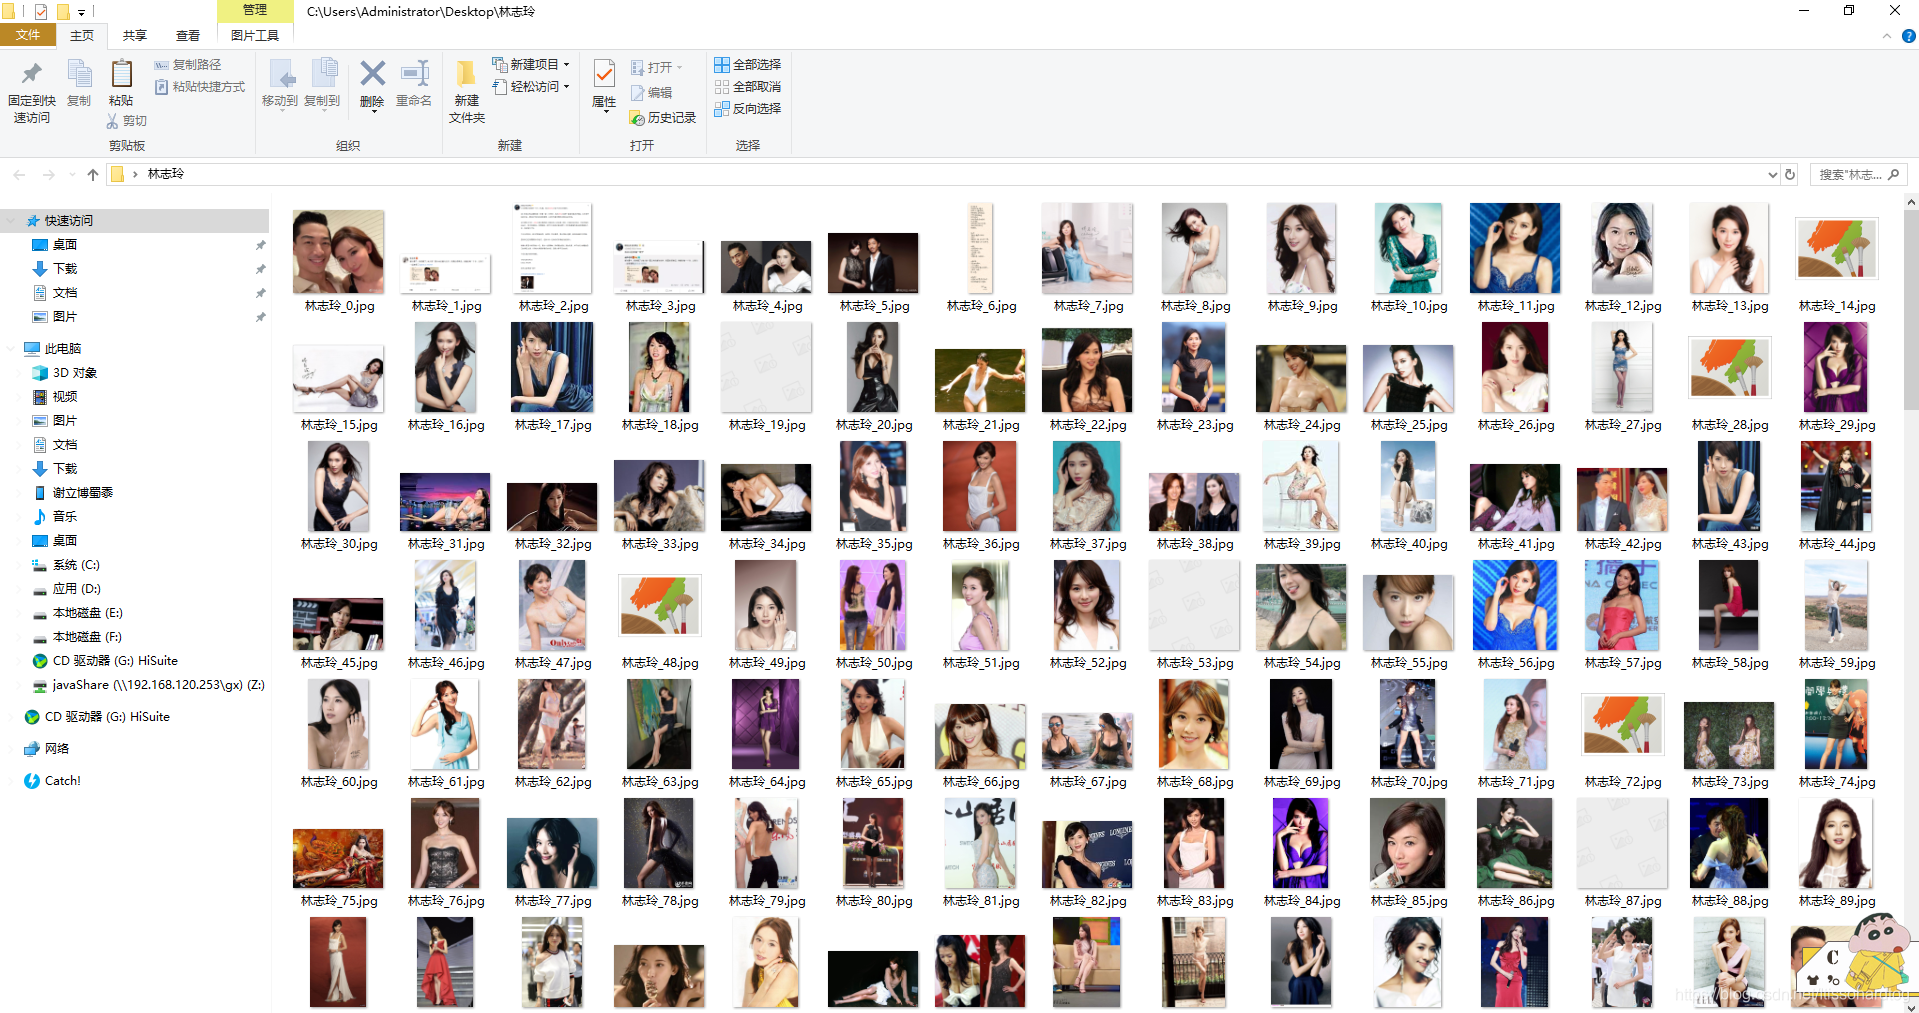Click the 粘贴 paste clipboard icon
The width and height of the screenshot is (1919, 1013).
(x=121, y=74)
